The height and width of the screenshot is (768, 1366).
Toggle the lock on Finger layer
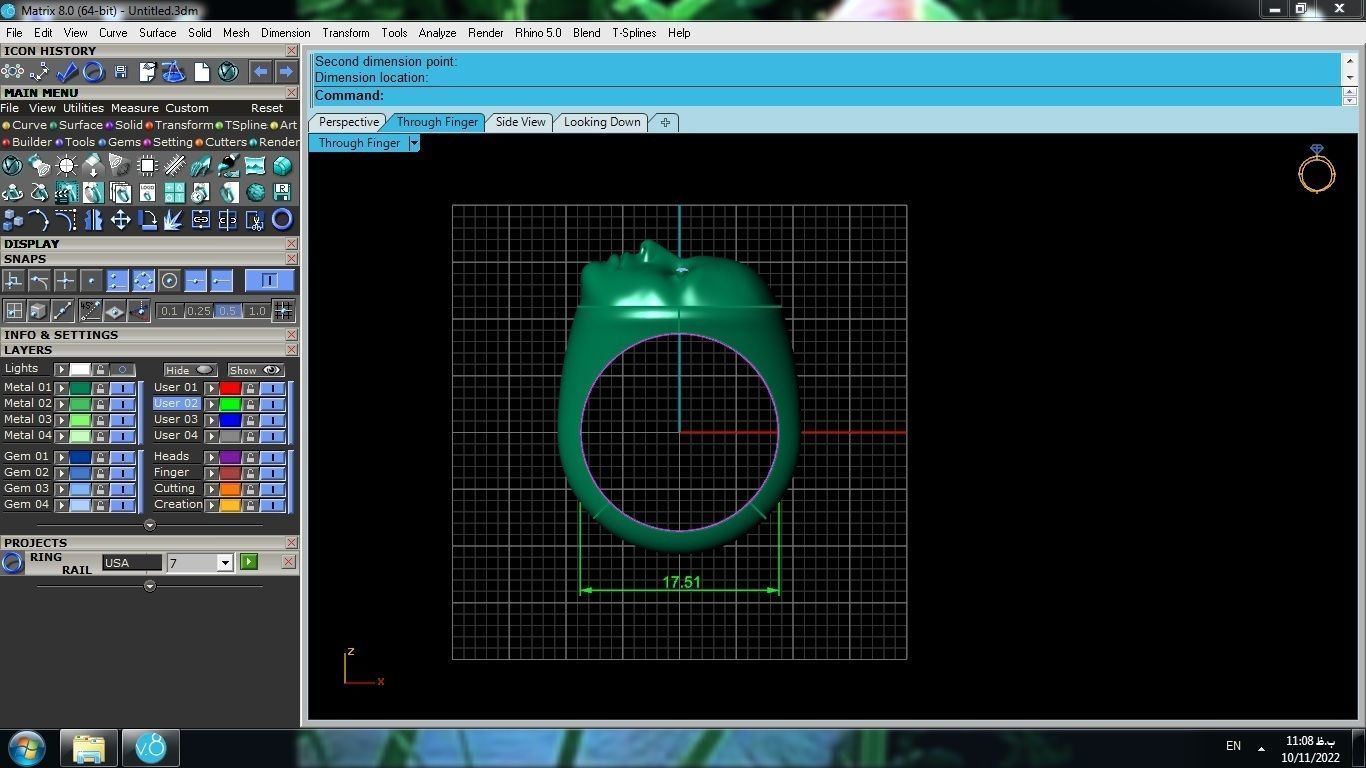pos(249,473)
